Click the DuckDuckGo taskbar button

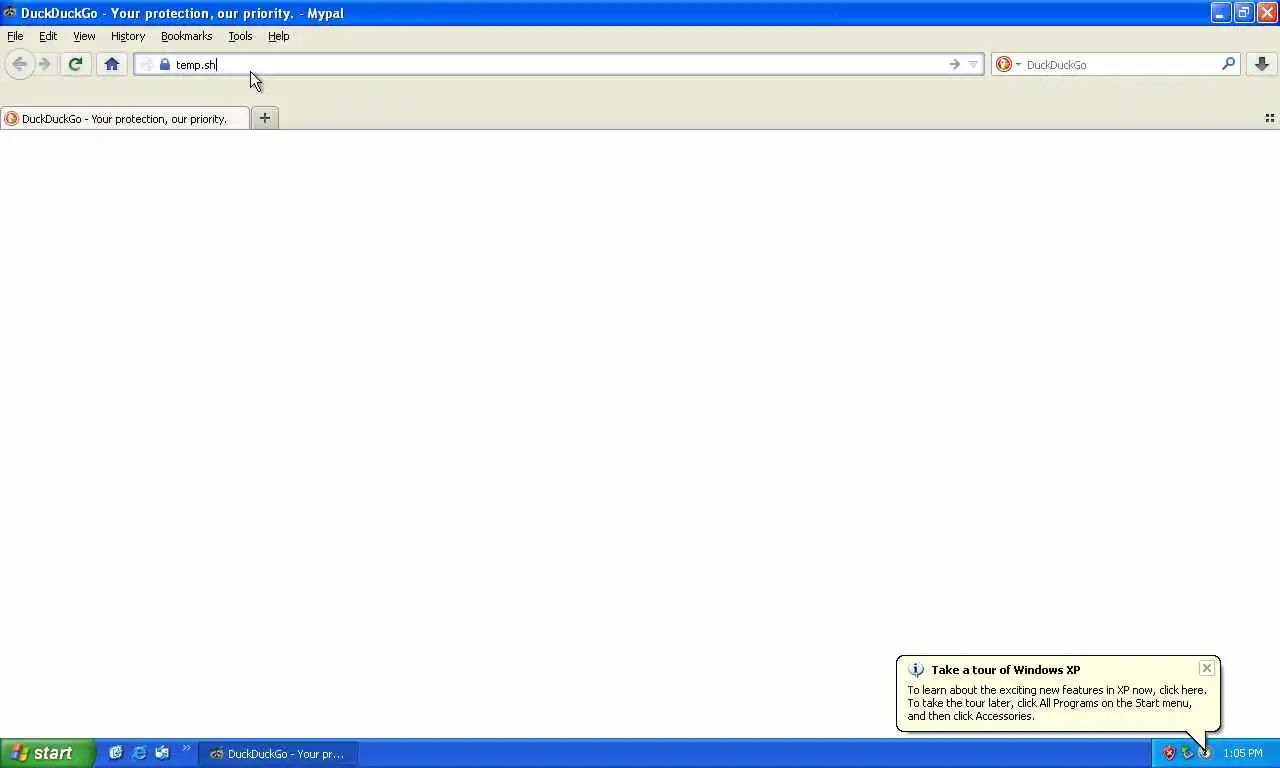click(x=278, y=753)
